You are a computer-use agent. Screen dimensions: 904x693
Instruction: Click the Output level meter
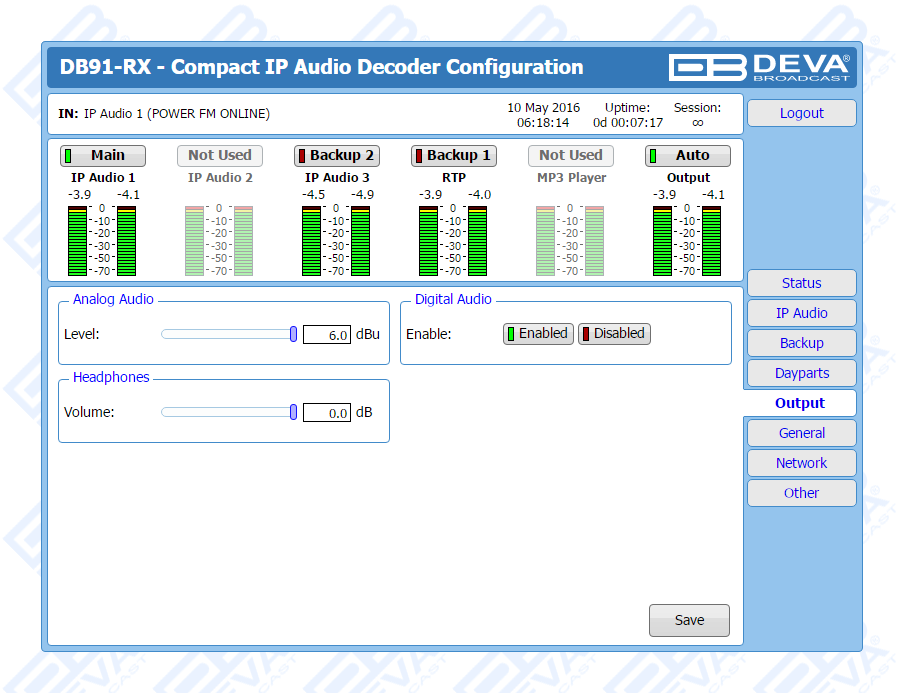688,241
